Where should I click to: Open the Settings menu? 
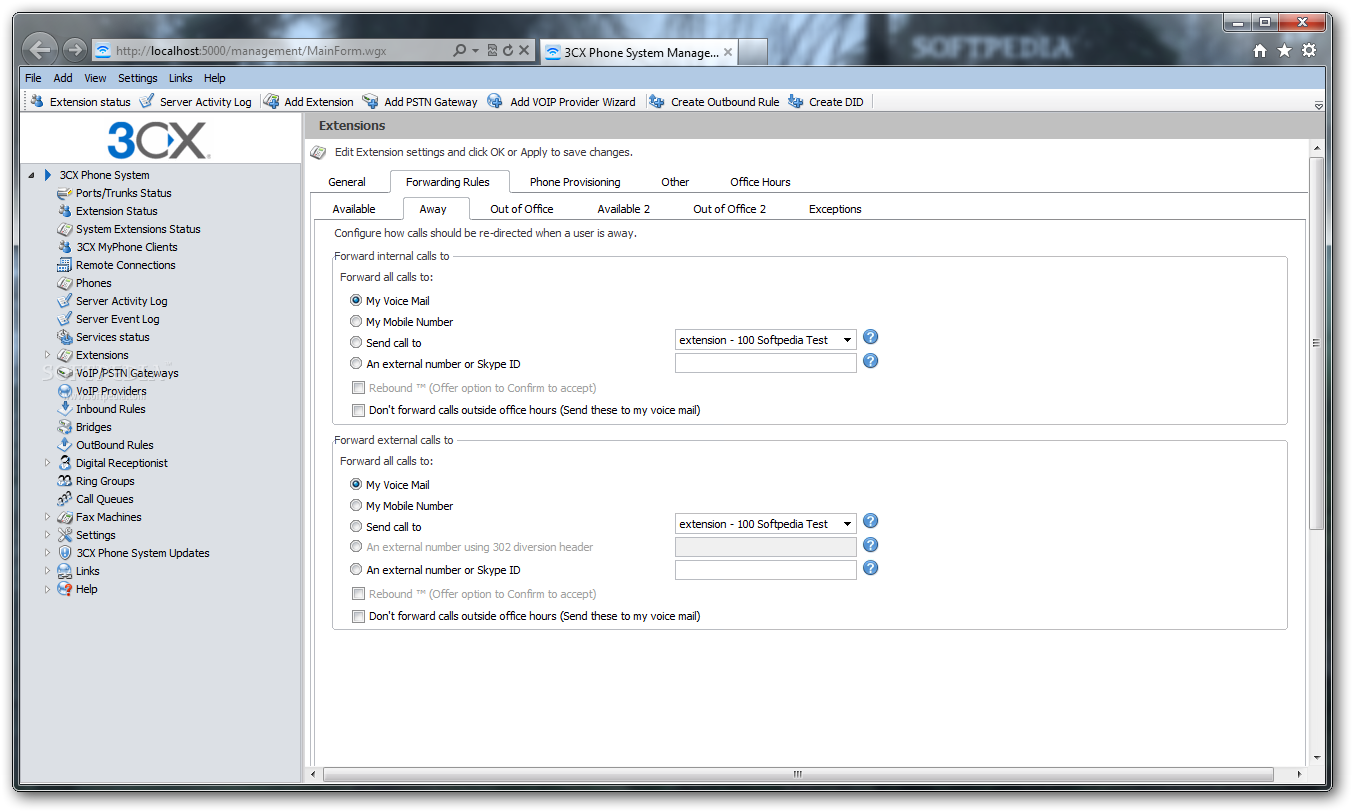tap(137, 78)
